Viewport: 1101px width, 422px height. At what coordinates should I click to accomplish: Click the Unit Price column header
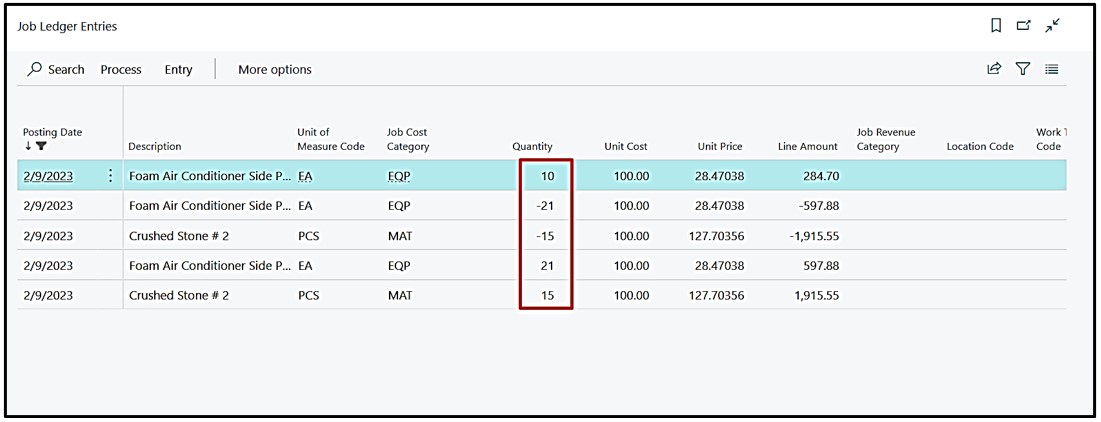[720, 146]
